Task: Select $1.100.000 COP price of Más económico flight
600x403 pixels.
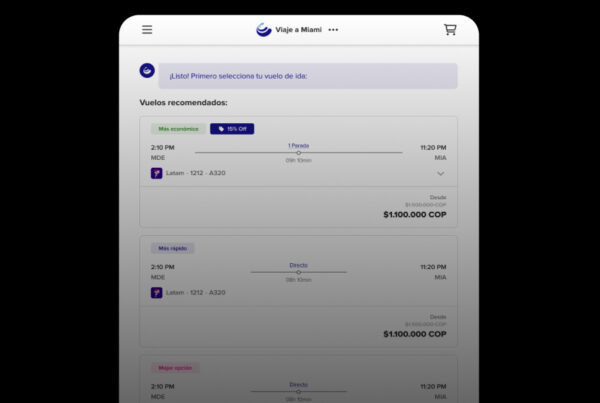Action: click(x=415, y=215)
